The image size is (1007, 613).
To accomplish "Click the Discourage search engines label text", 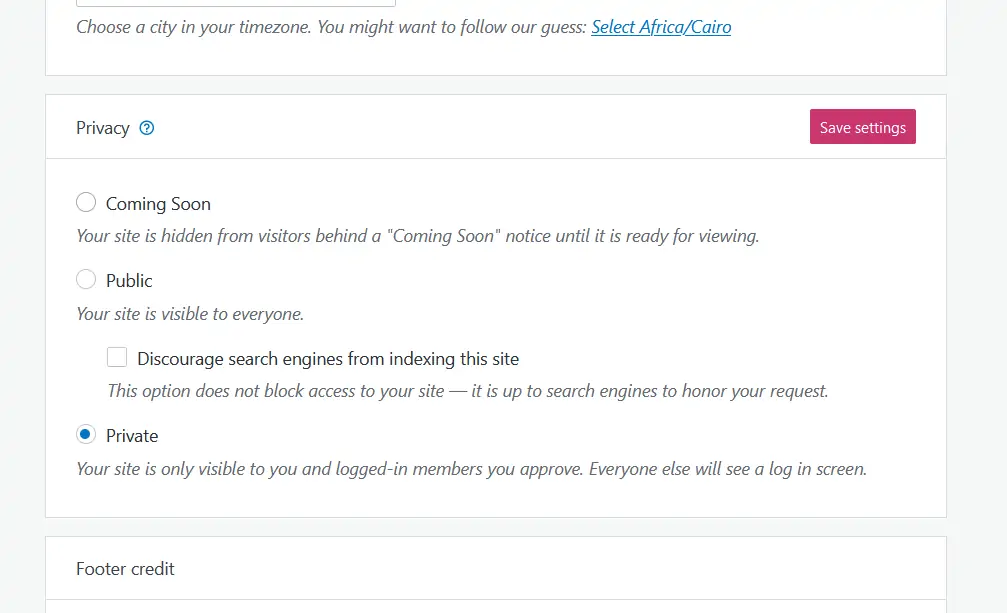I will pos(328,358).
